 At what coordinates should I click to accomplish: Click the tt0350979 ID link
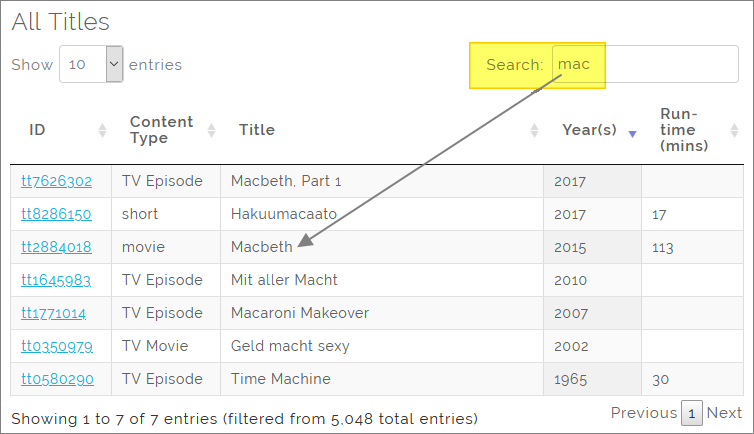pyautogui.click(x=56, y=346)
